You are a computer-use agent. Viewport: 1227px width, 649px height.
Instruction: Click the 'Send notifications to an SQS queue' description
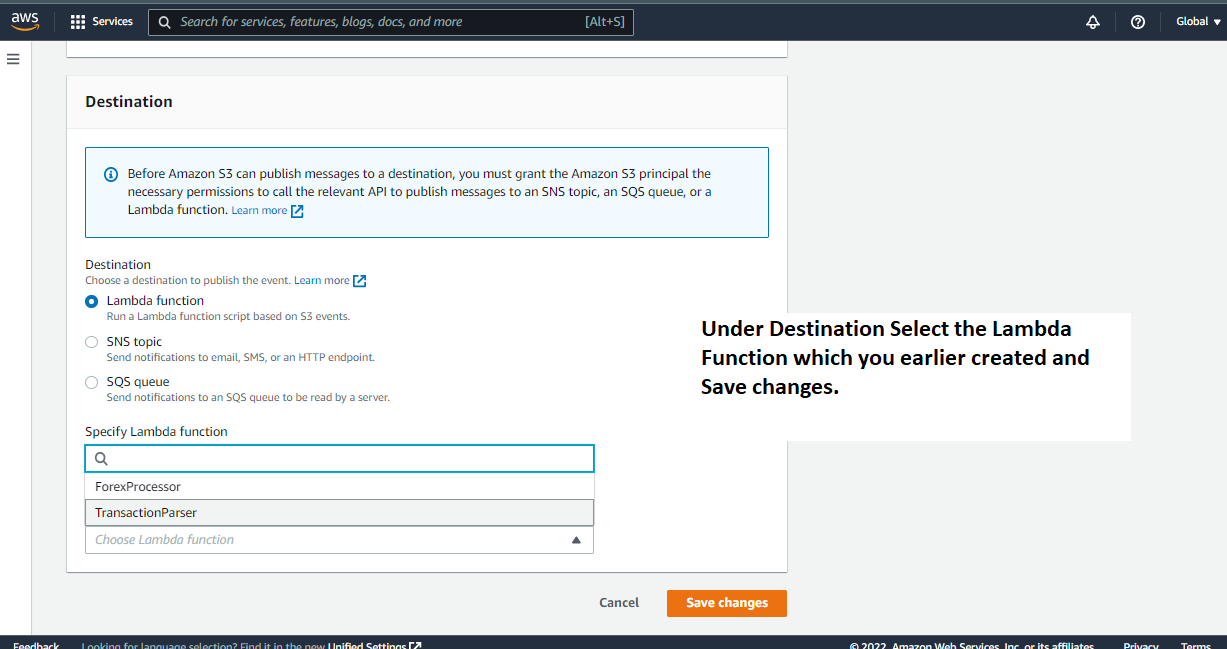[x=248, y=397]
